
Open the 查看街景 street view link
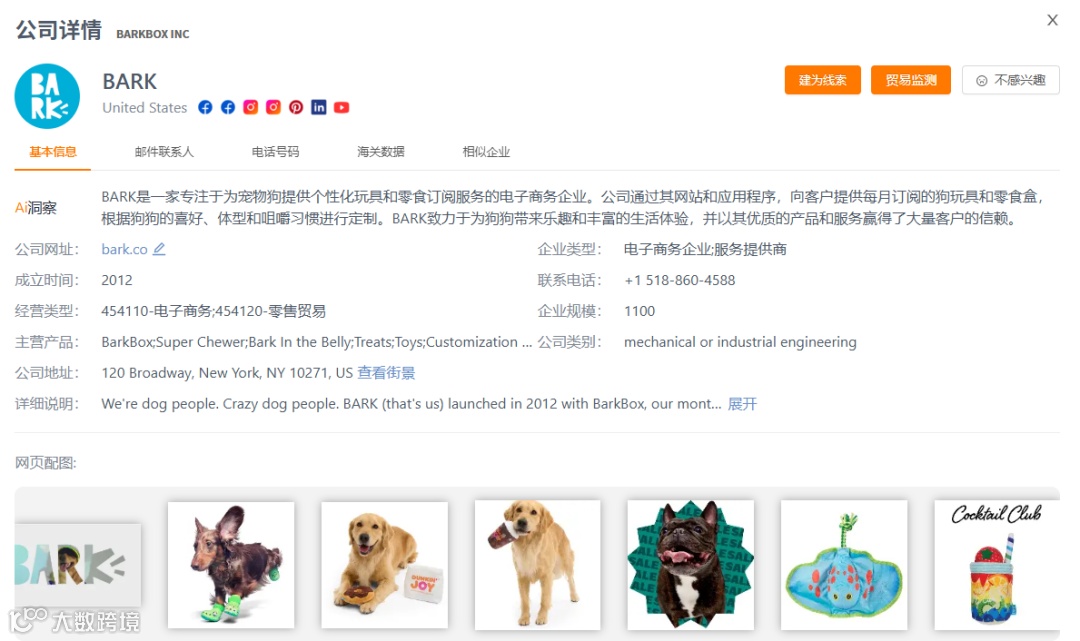pos(386,373)
